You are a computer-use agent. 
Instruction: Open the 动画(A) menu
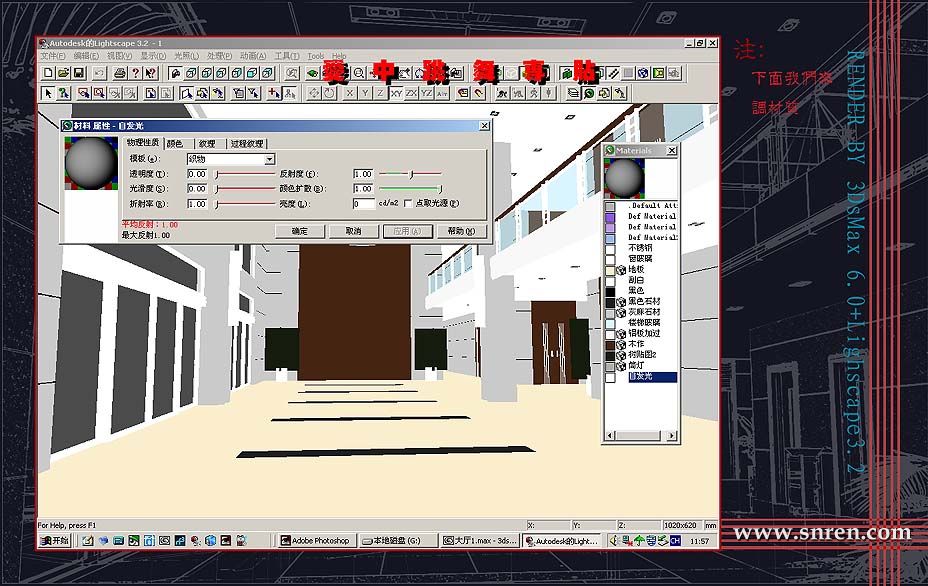[253, 56]
